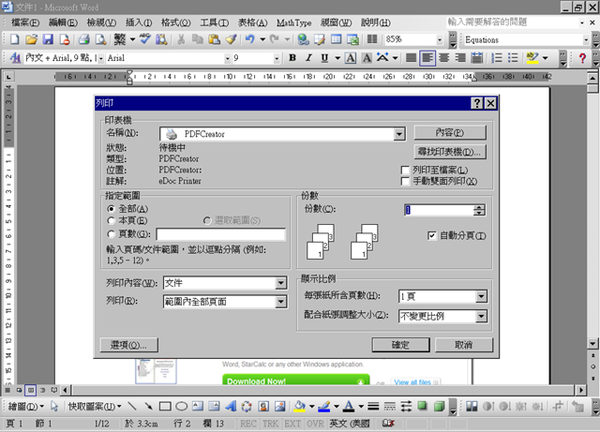Click the New blank document icon

coord(15,39)
